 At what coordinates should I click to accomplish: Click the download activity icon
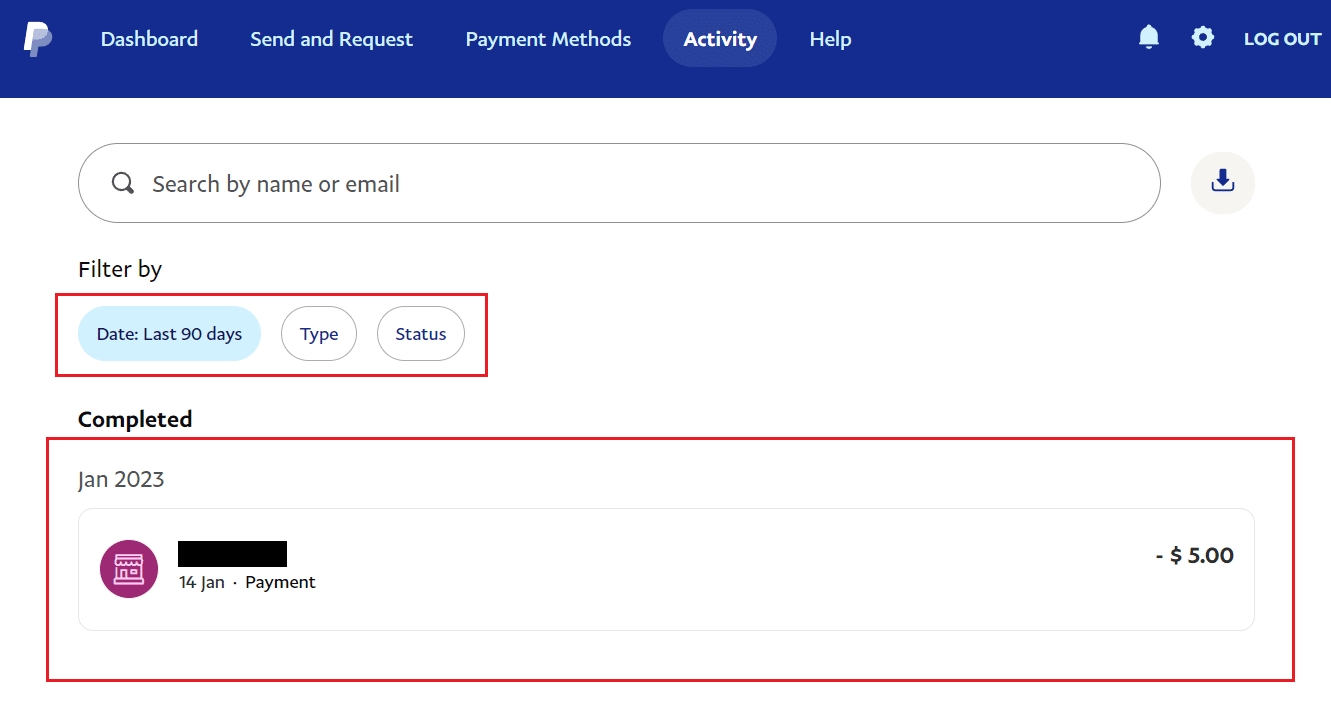[1222, 182]
